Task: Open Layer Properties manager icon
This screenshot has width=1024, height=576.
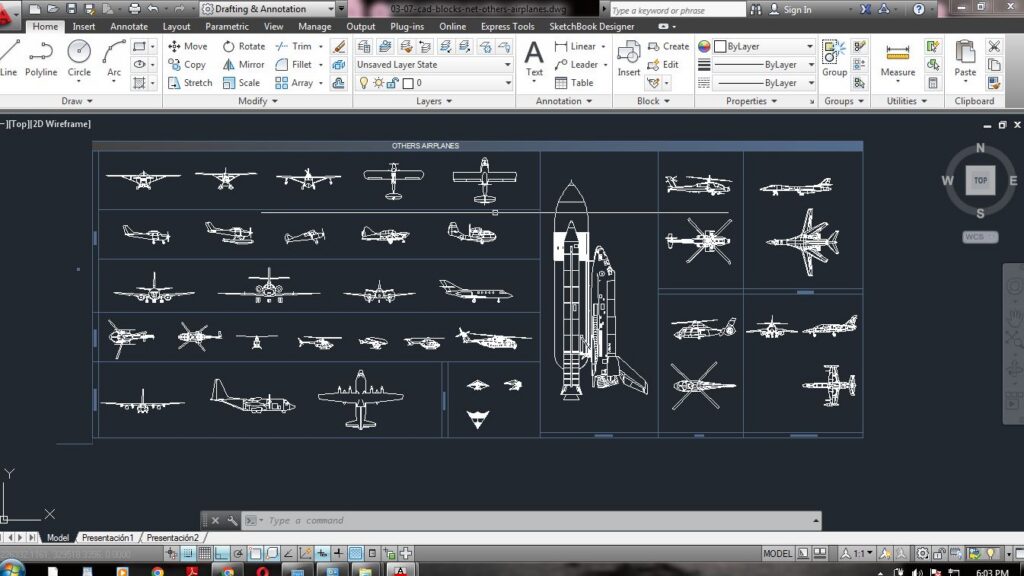Action: 364,46
